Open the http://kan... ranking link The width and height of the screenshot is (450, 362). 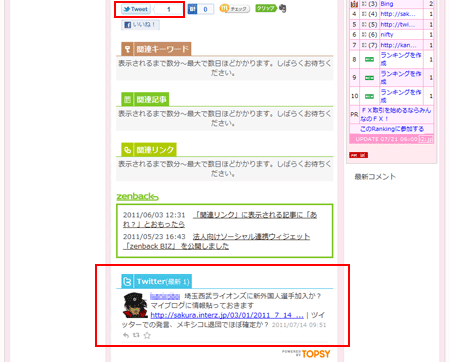pyautogui.click(x=398, y=45)
